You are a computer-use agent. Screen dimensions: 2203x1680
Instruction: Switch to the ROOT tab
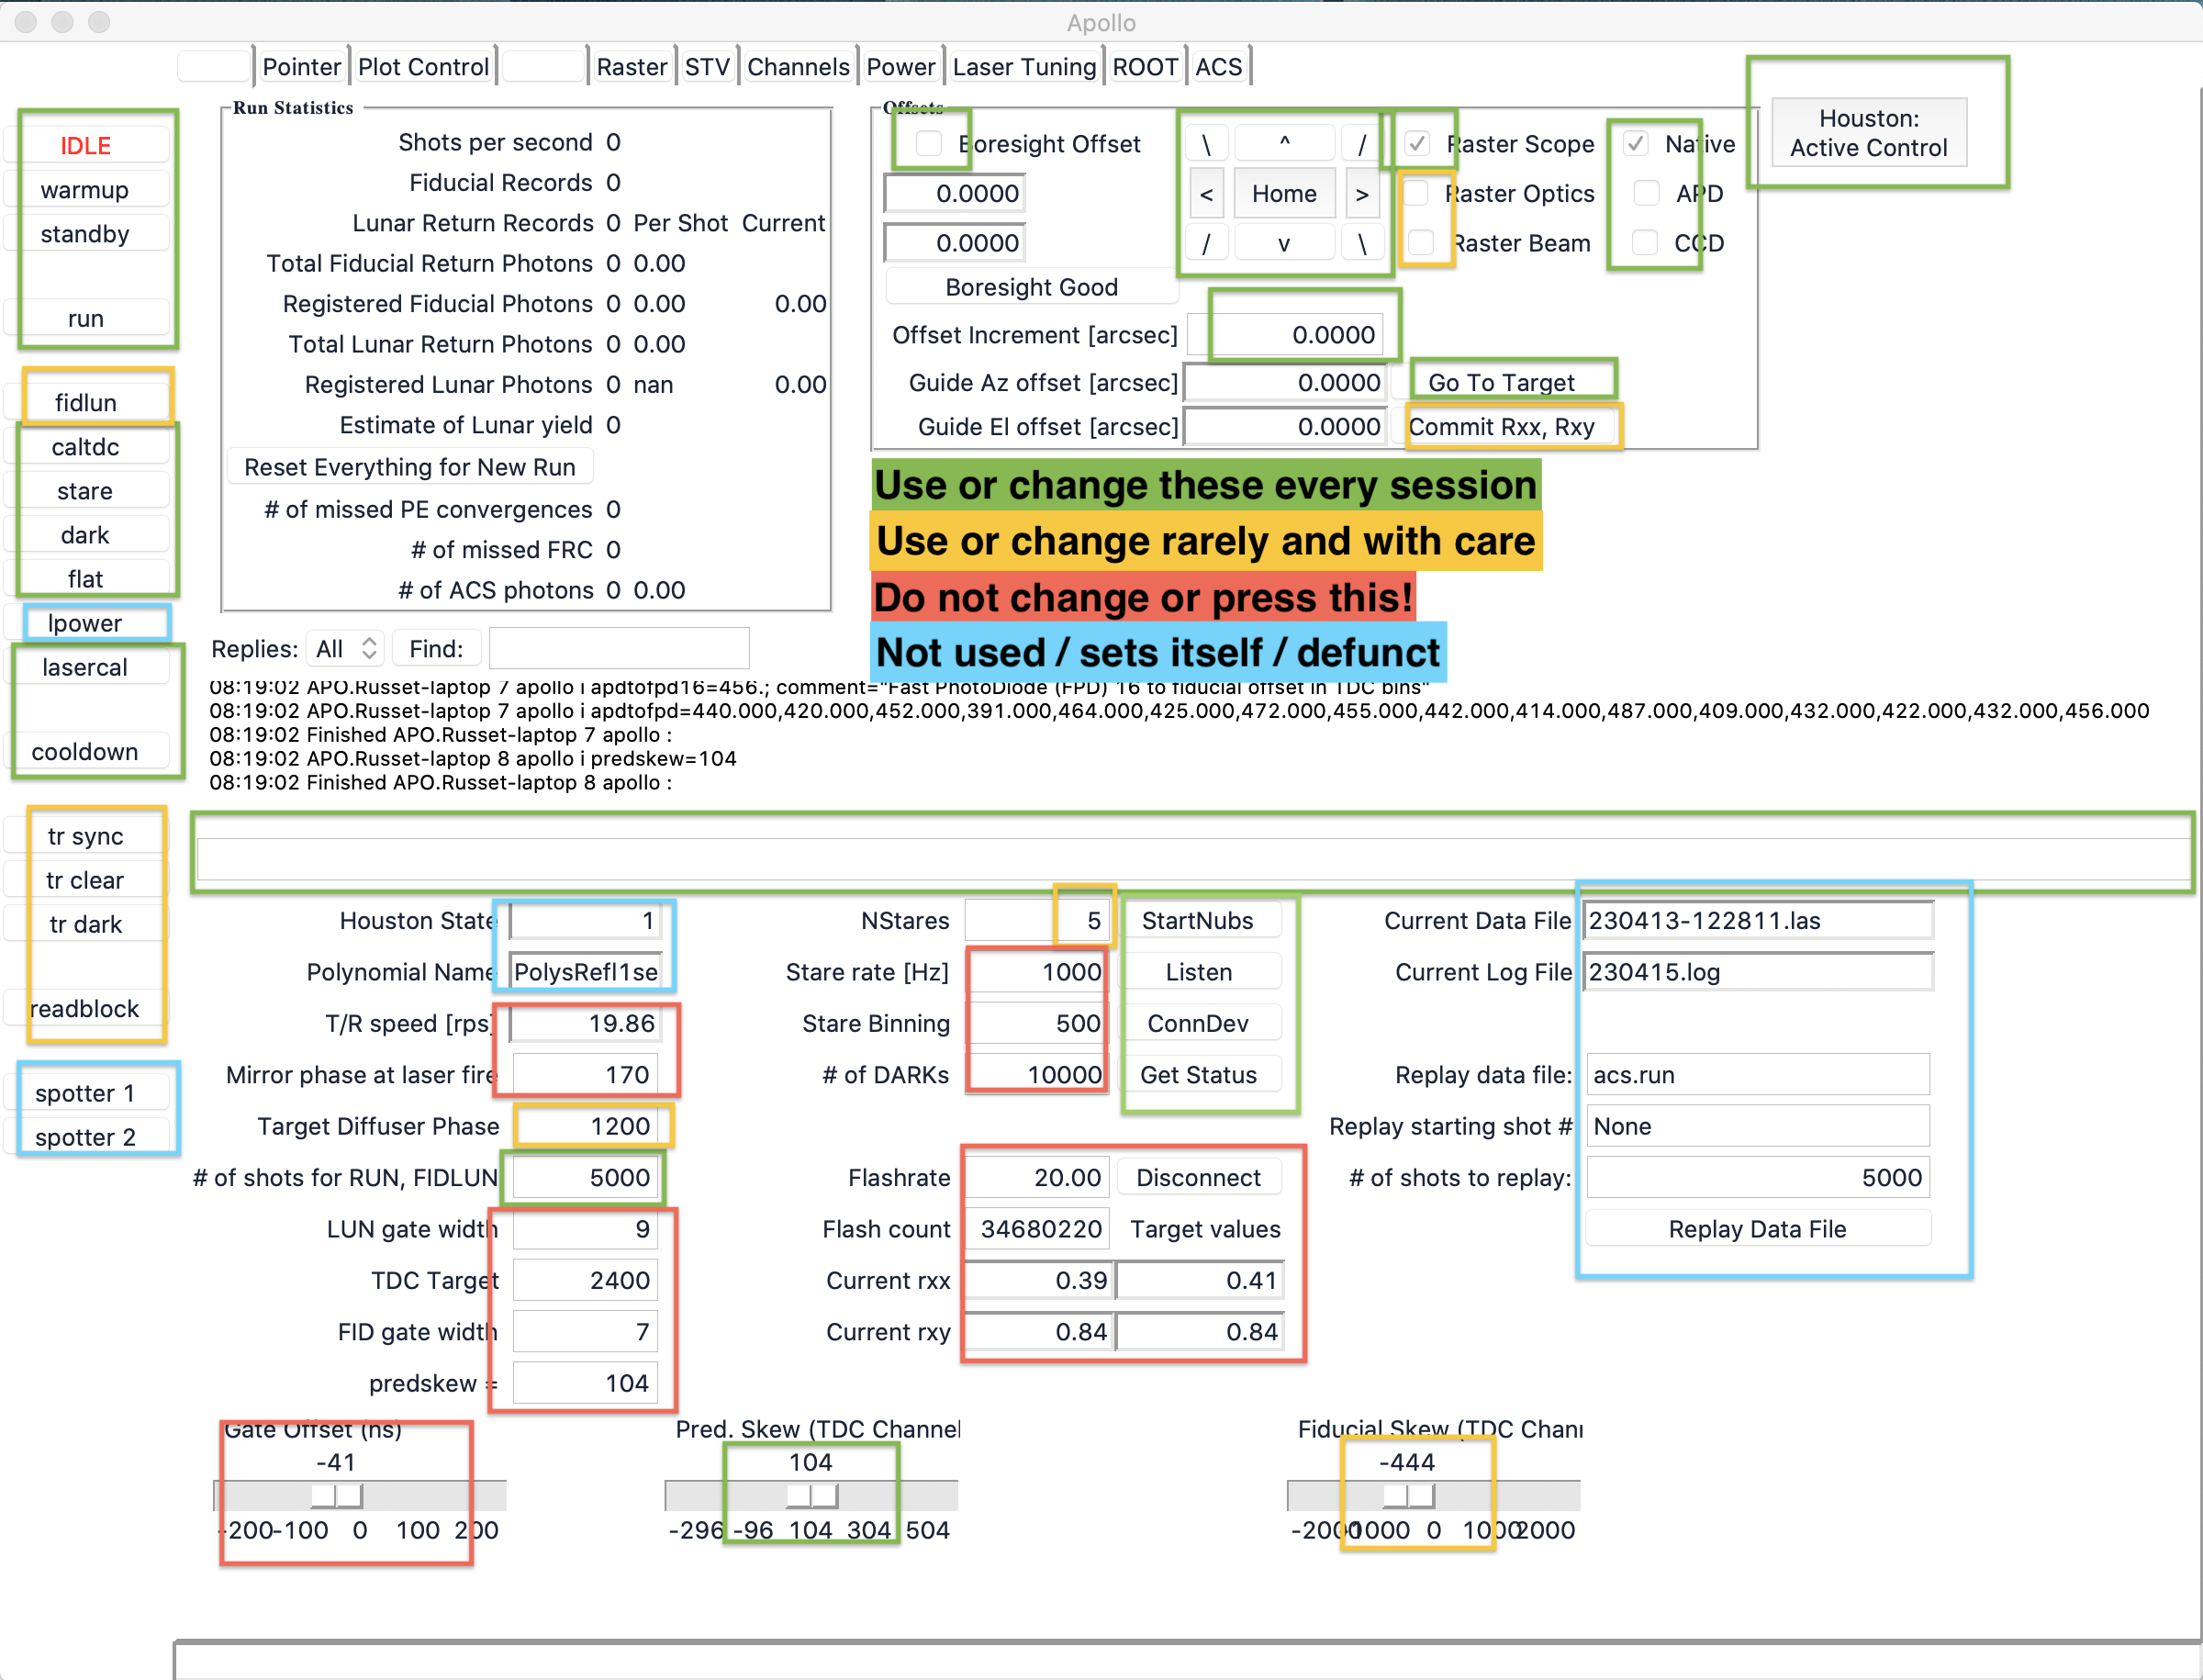[x=1145, y=67]
